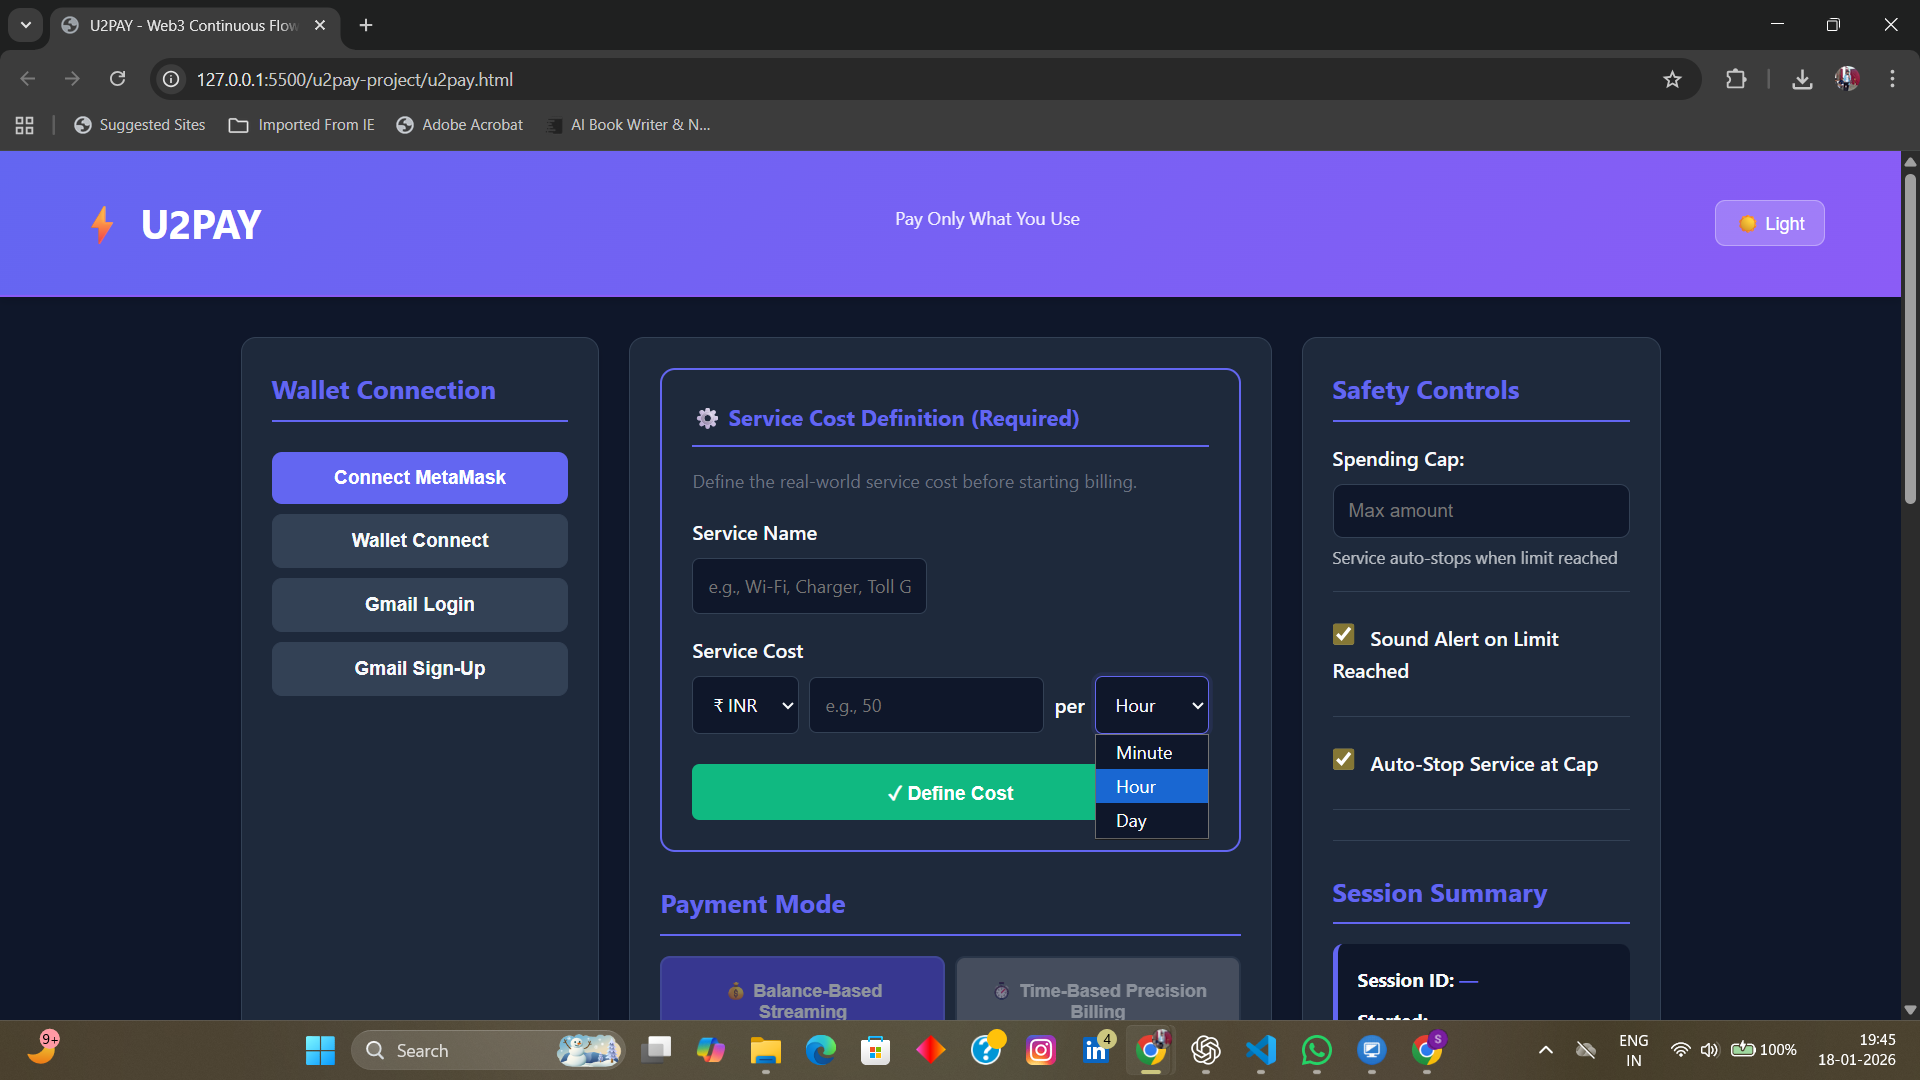
Task: Reload the page with the refresh icon
Action: click(117, 79)
